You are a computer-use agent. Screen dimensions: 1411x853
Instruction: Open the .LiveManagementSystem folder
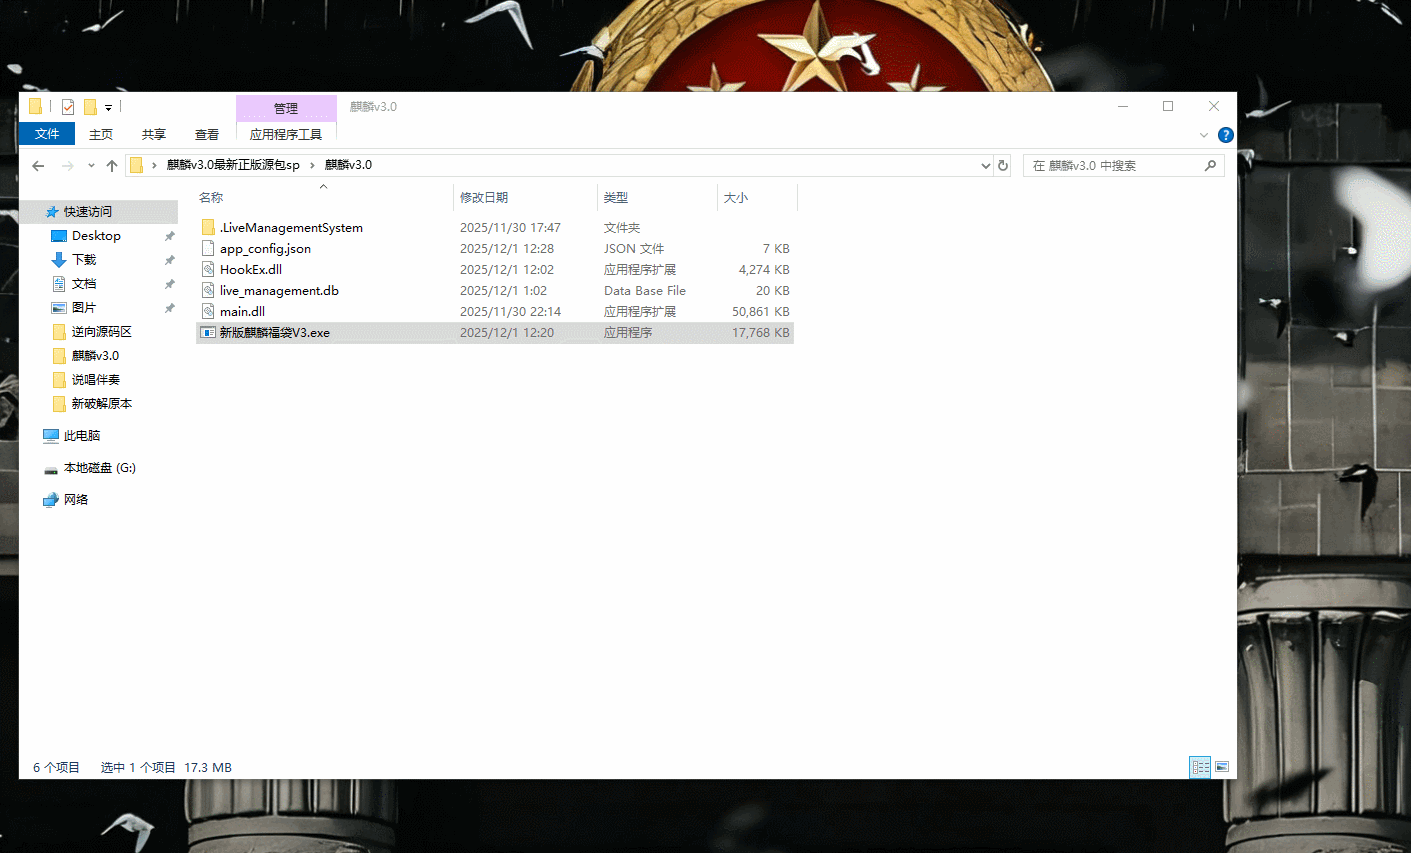pyautogui.click(x=291, y=228)
